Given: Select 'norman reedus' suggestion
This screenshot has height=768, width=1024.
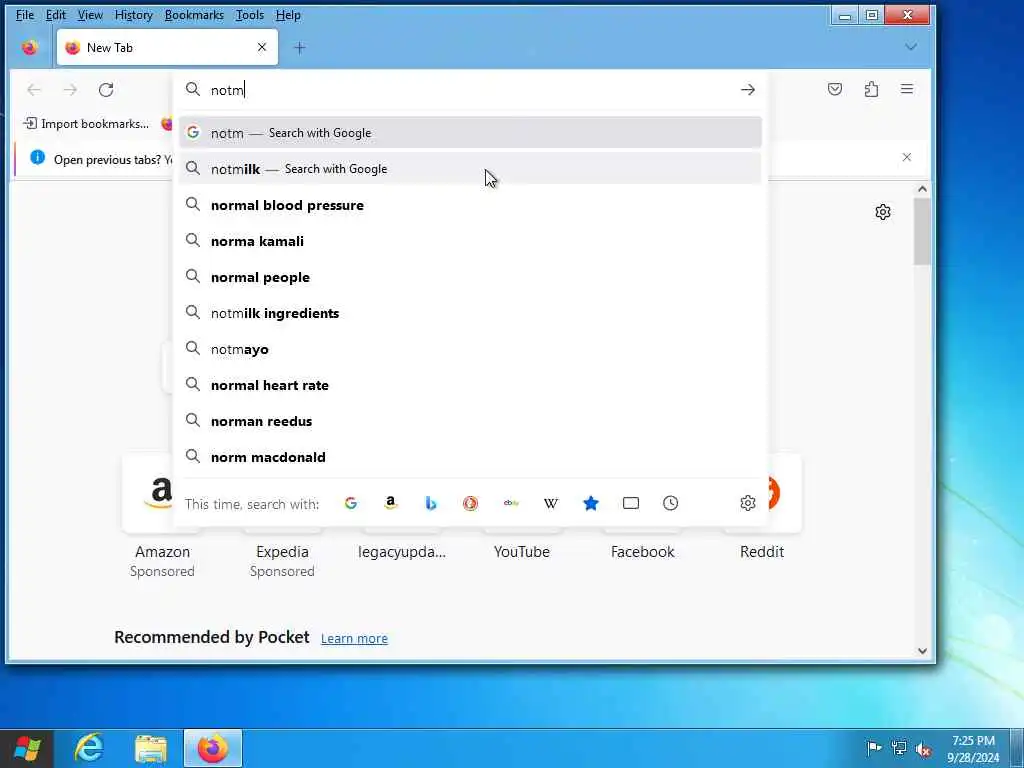Looking at the screenshot, I should [x=470, y=421].
